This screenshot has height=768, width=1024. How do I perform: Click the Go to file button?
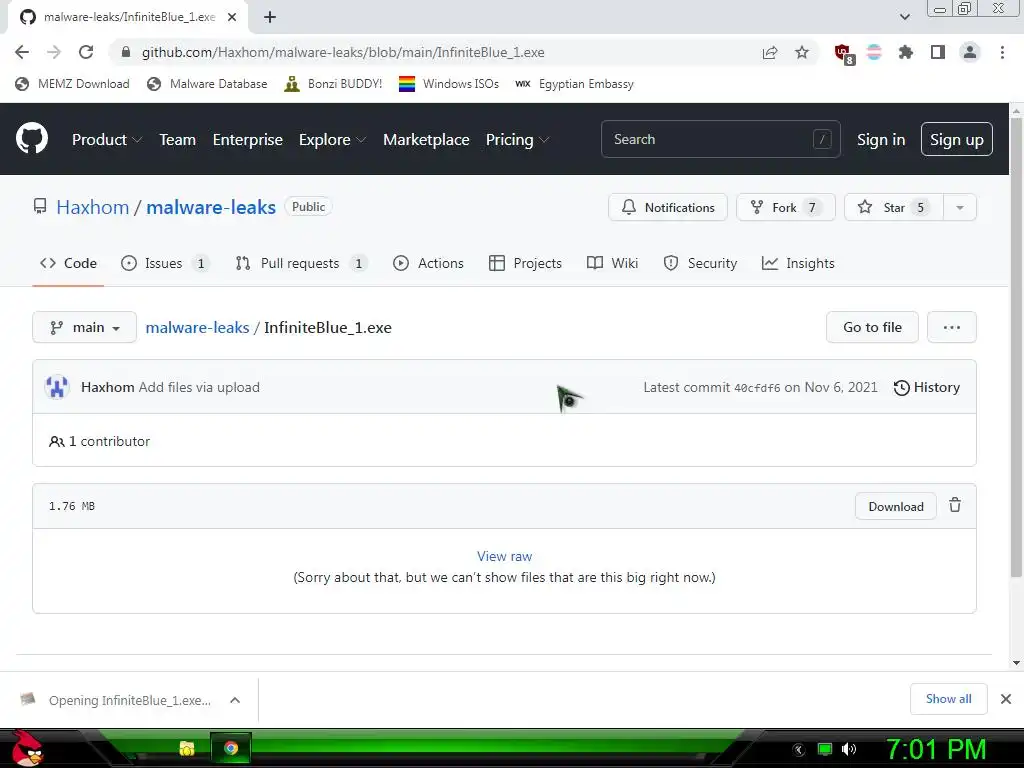(872, 327)
